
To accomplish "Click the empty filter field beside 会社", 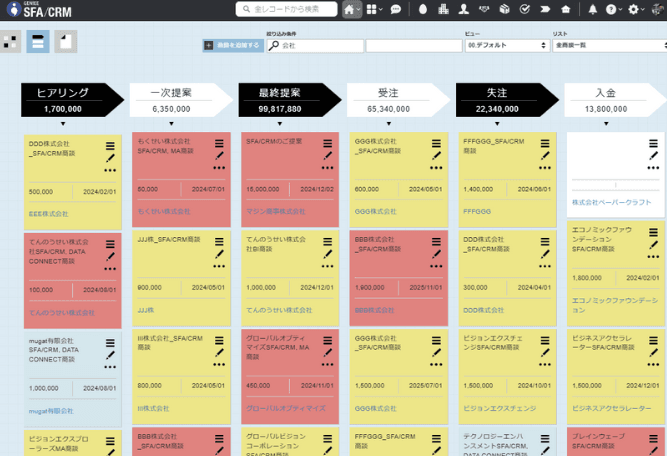I will coord(414,46).
